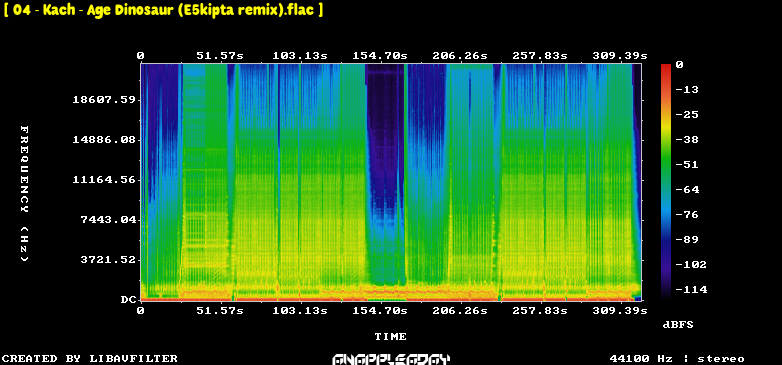This screenshot has height=365, width=782.
Task: Click the 'CREATED BY LIBAVFILTER' text
Action: click(x=90, y=359)
